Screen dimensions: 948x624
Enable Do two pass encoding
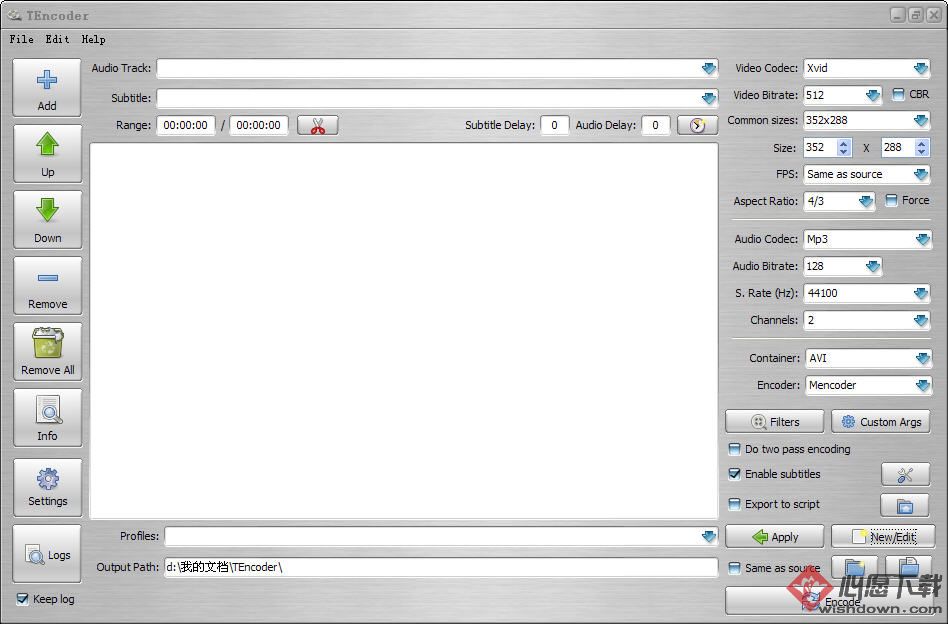tap(735, 449)
